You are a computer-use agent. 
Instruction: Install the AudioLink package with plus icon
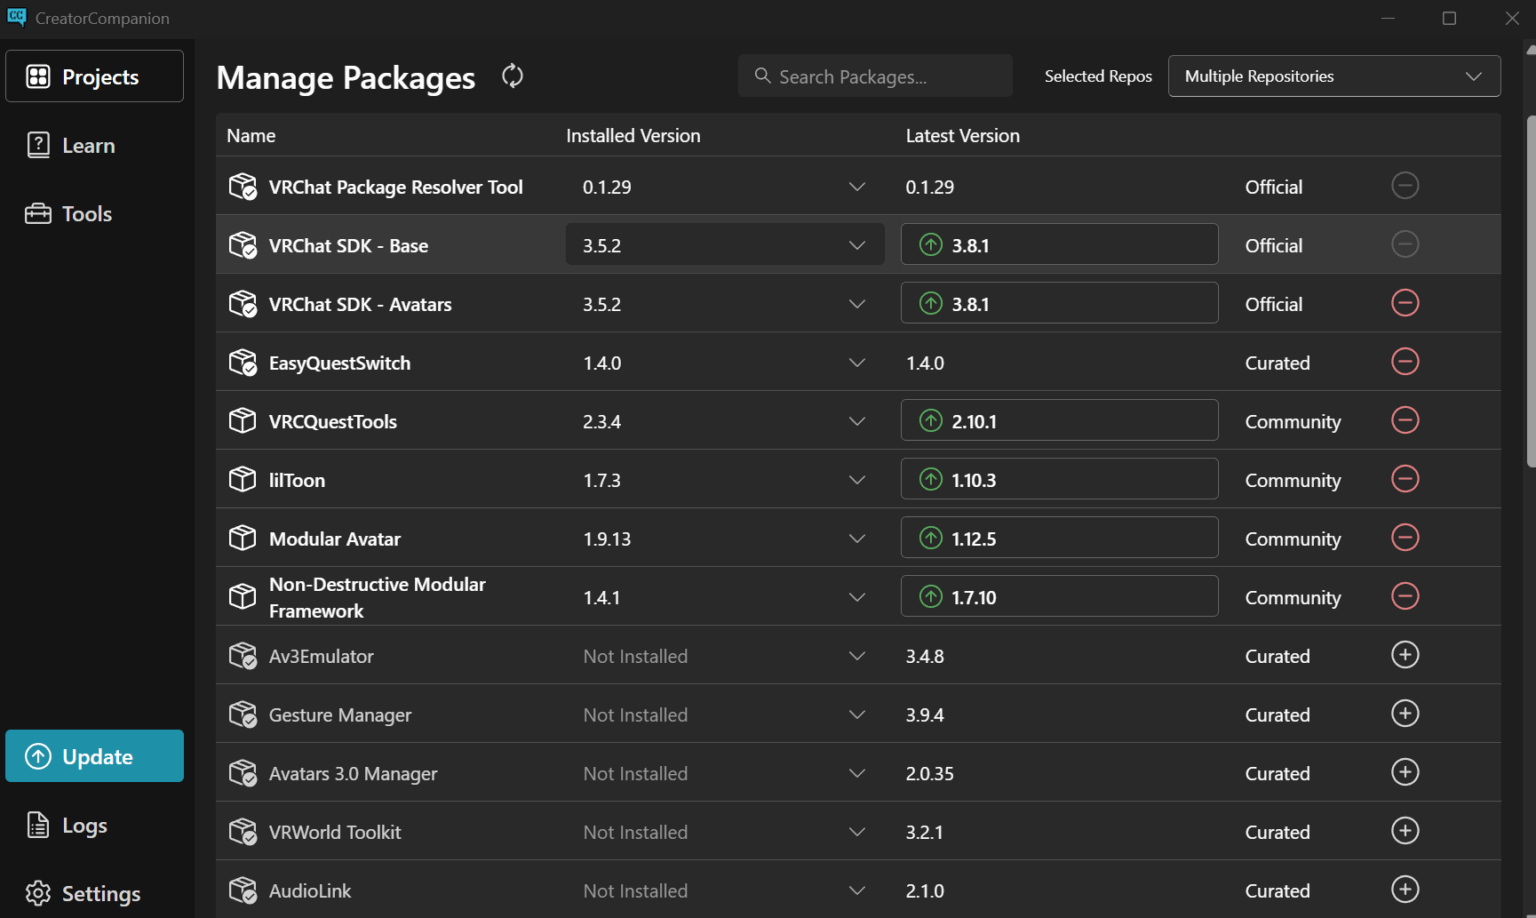(x=1404, y=890)
